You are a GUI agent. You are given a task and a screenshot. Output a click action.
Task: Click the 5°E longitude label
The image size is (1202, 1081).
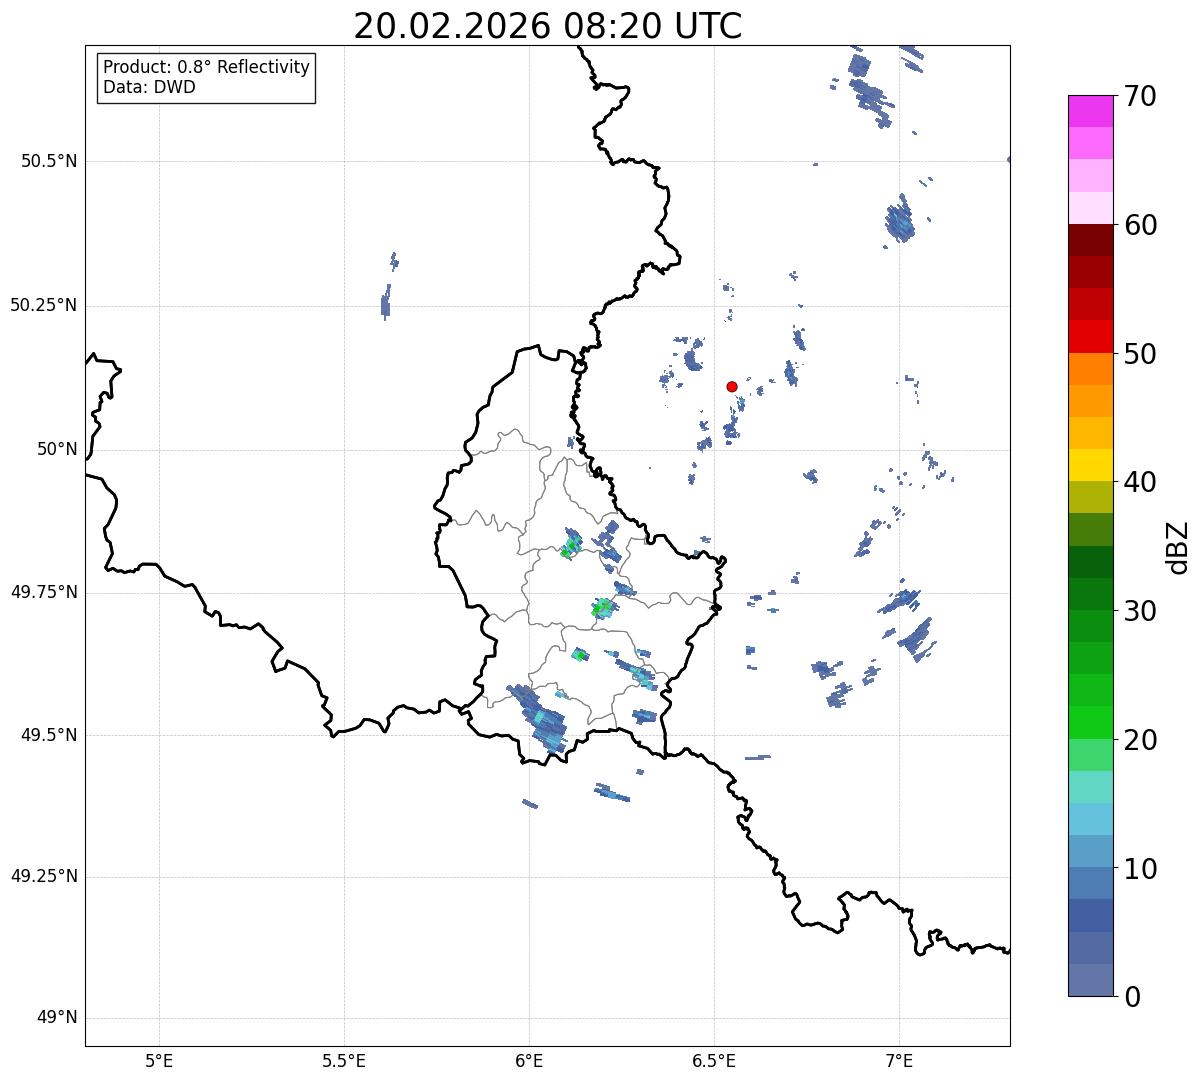click(159, 1061)
